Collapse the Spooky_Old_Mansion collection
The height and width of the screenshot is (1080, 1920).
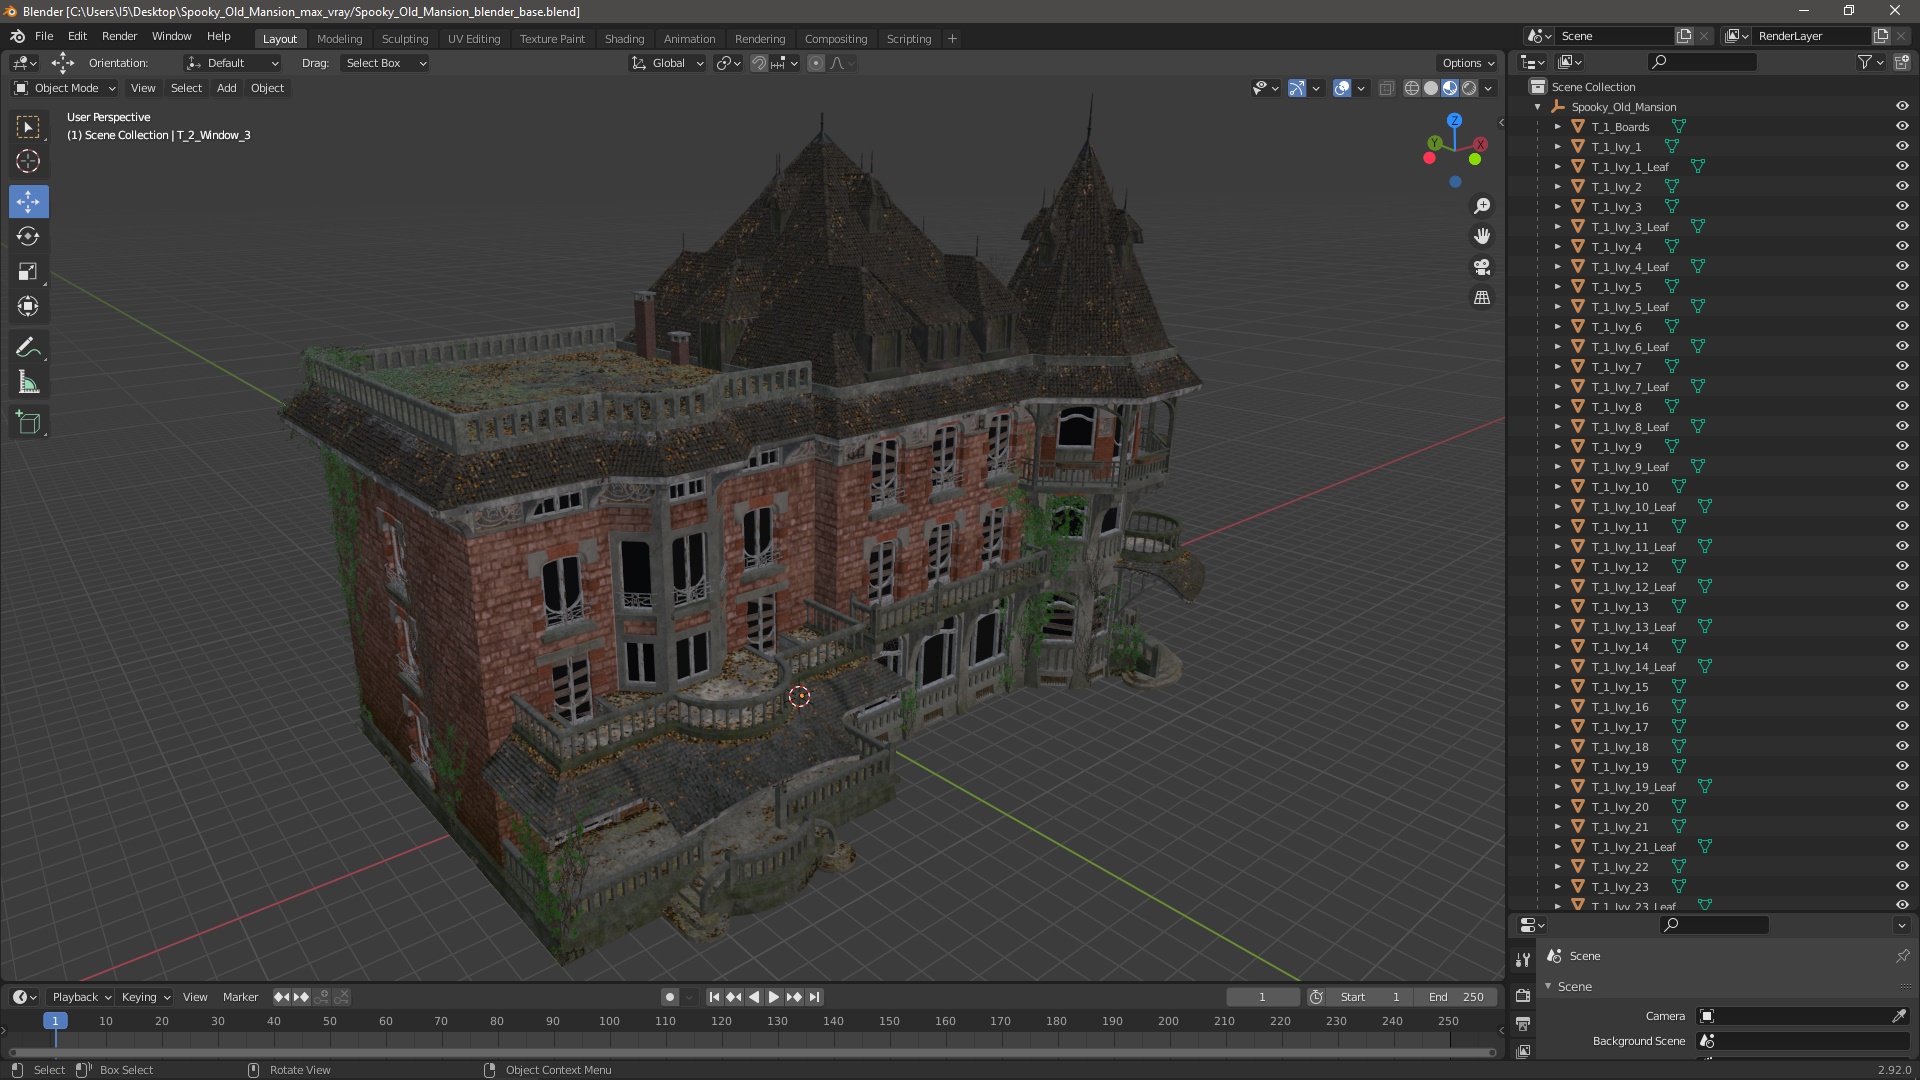1537,107
